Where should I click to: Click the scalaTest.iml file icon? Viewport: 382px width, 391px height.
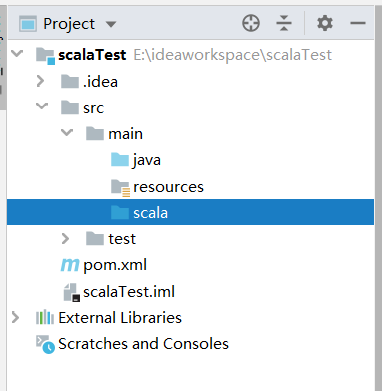click(71, 292)
